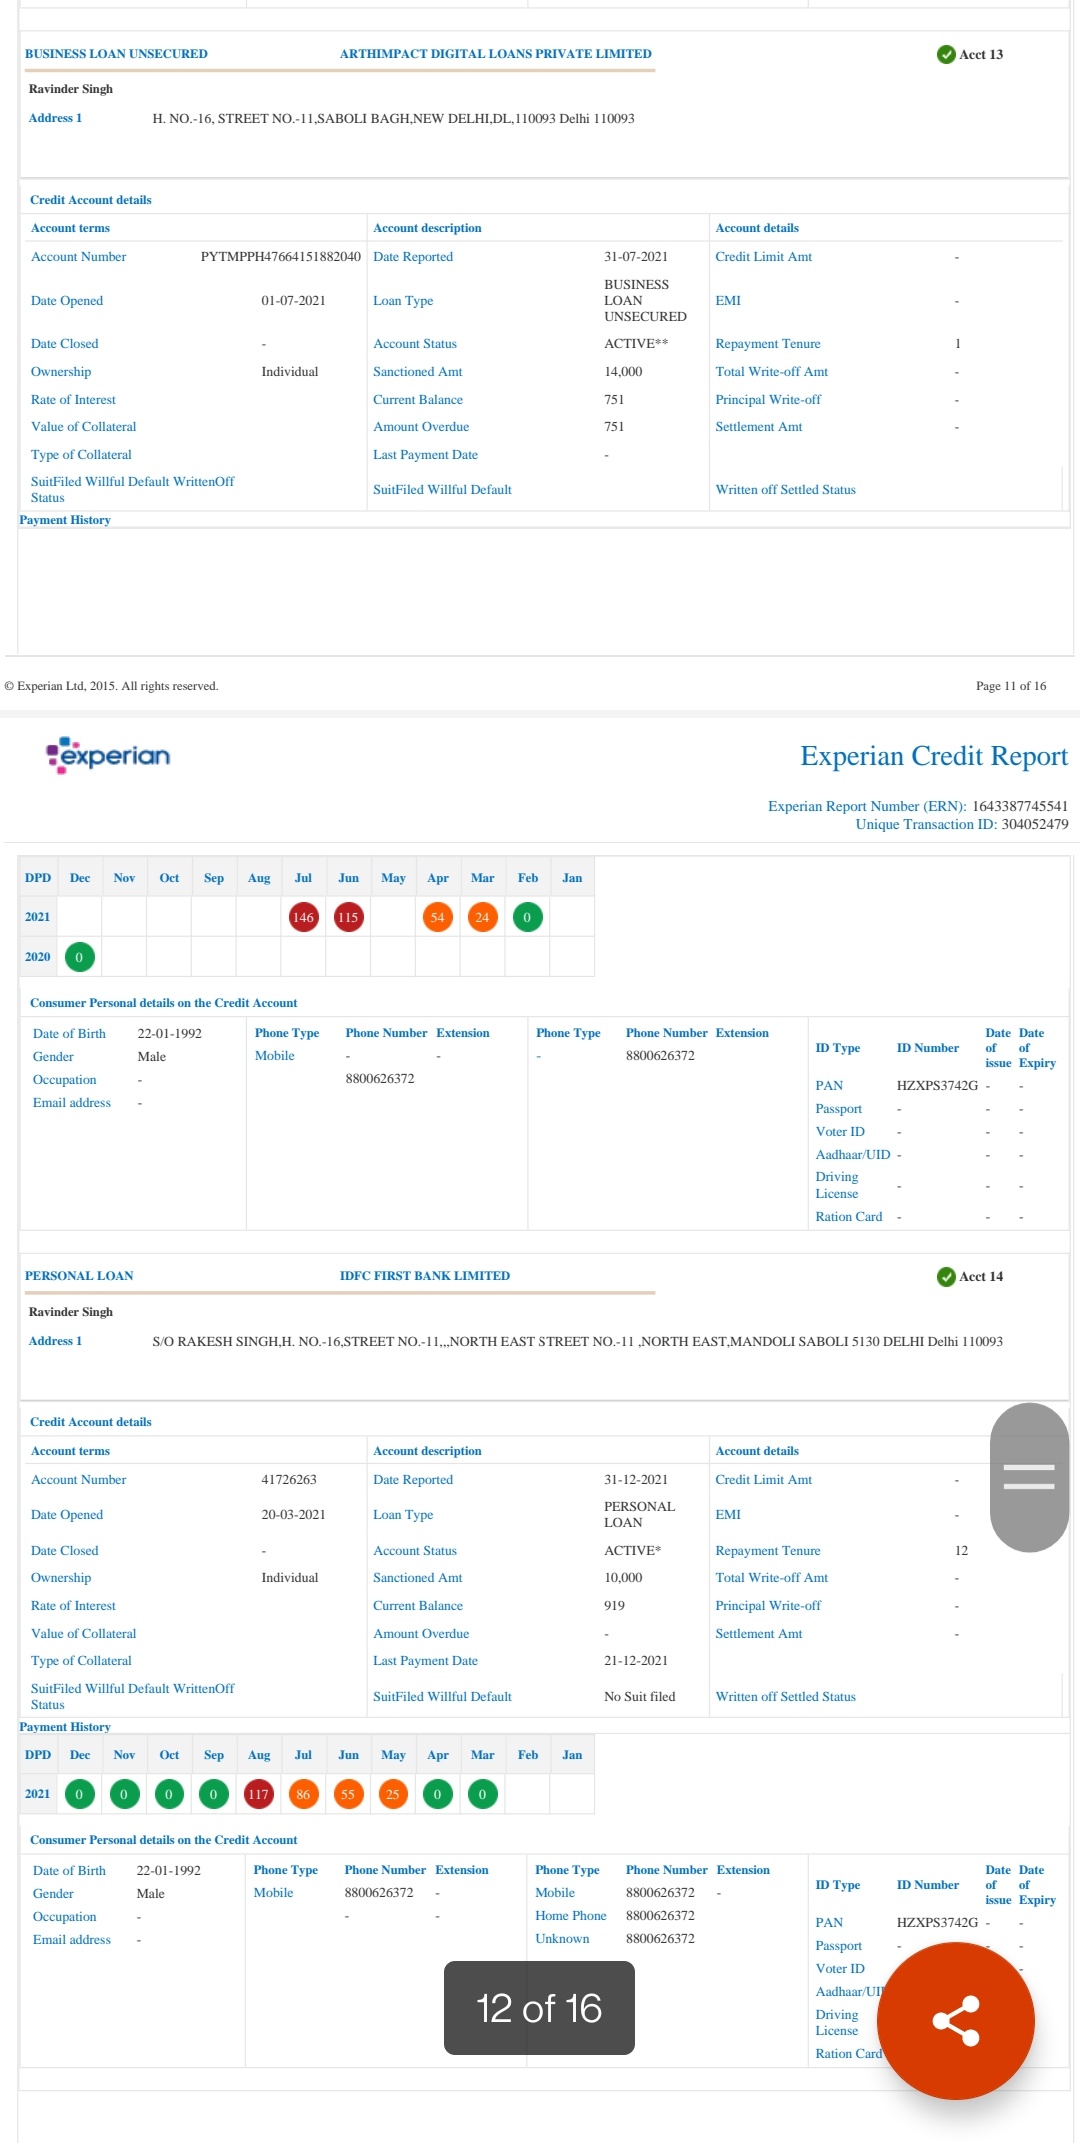Select the red 146 DPD circle
This screenshot has height=2143, width=1080.
[x=303, y=917]
